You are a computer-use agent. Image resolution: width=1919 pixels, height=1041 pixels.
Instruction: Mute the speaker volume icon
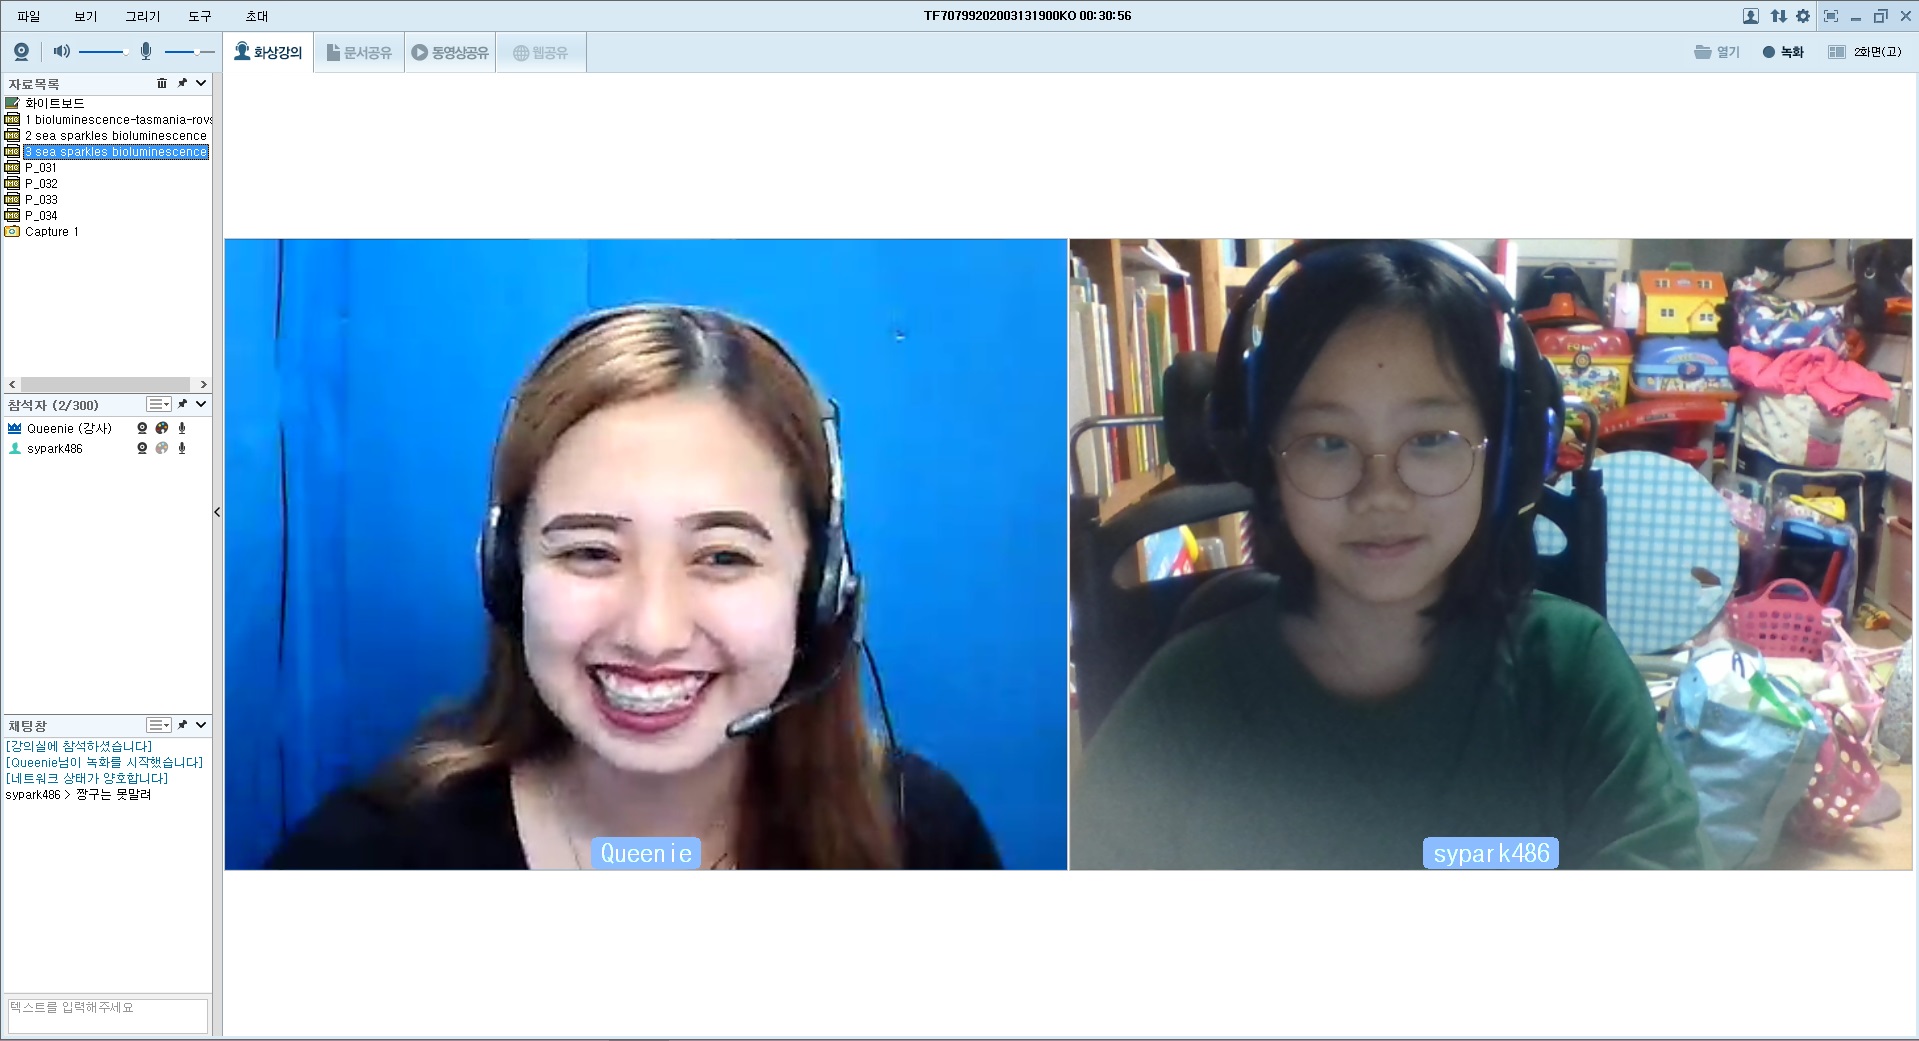[x=61, y=52]
